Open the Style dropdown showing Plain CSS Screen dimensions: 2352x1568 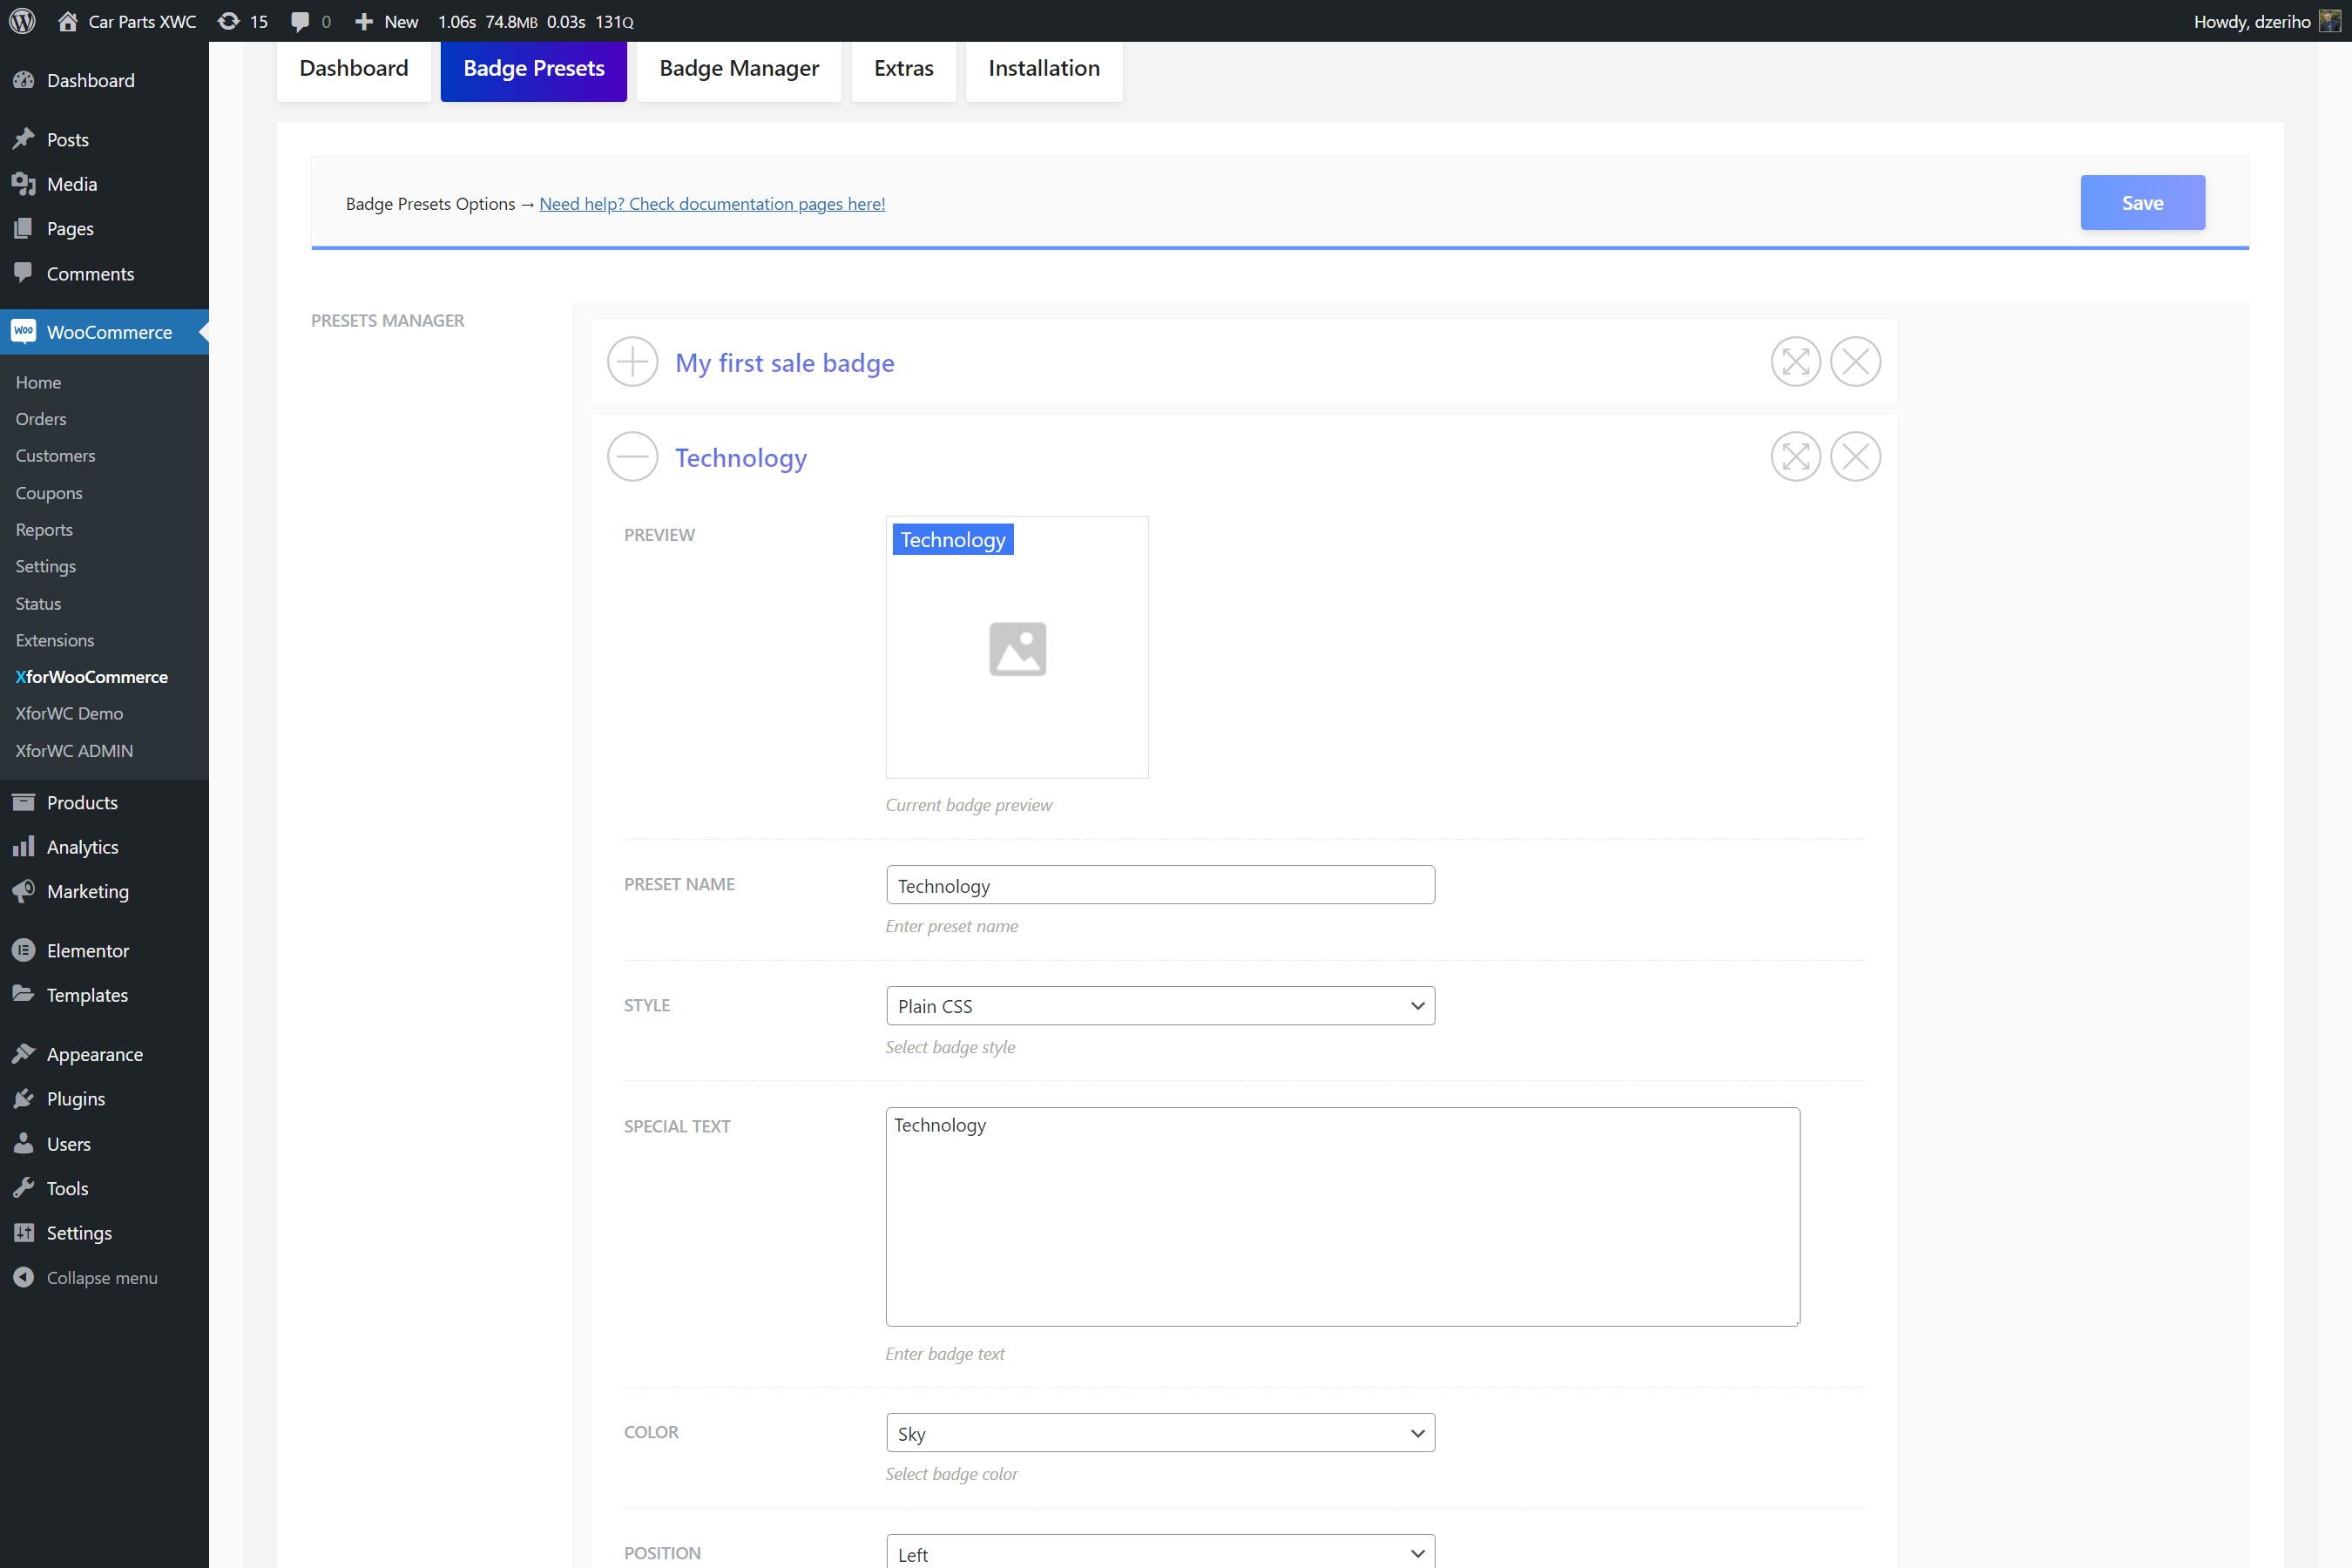click(x=1160, y=1006)
